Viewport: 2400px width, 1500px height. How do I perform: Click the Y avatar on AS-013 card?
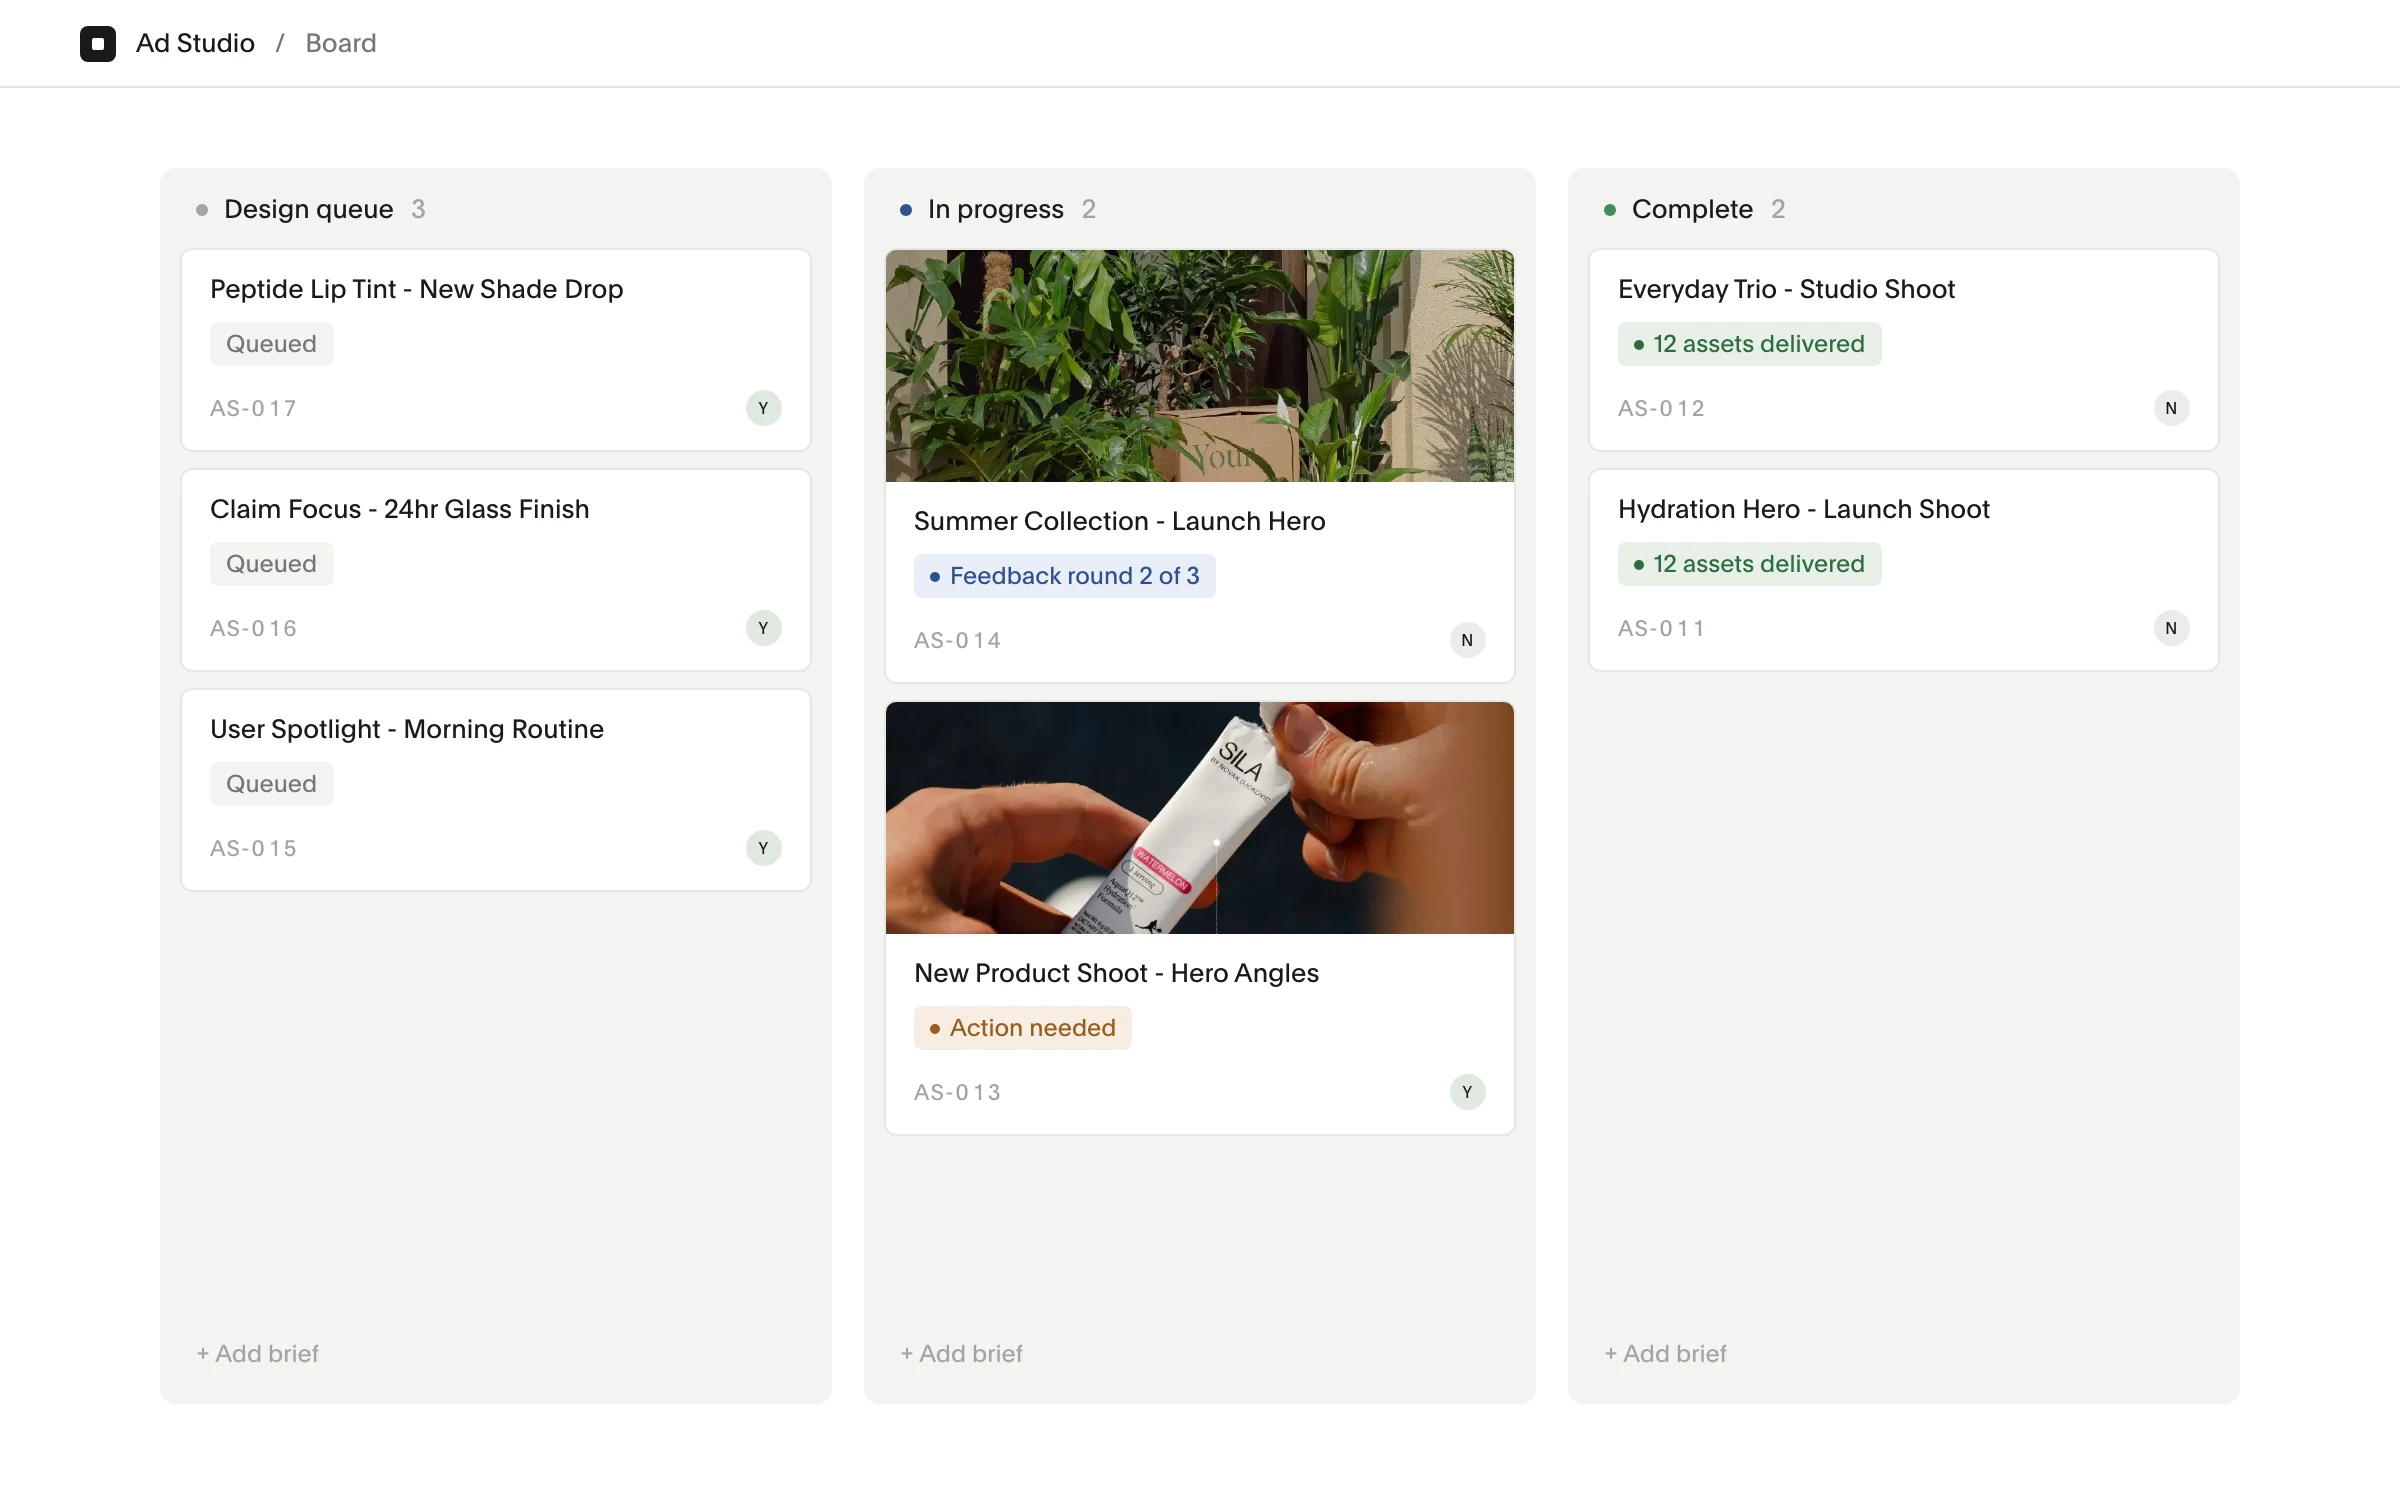(x=1468, y=1092)
